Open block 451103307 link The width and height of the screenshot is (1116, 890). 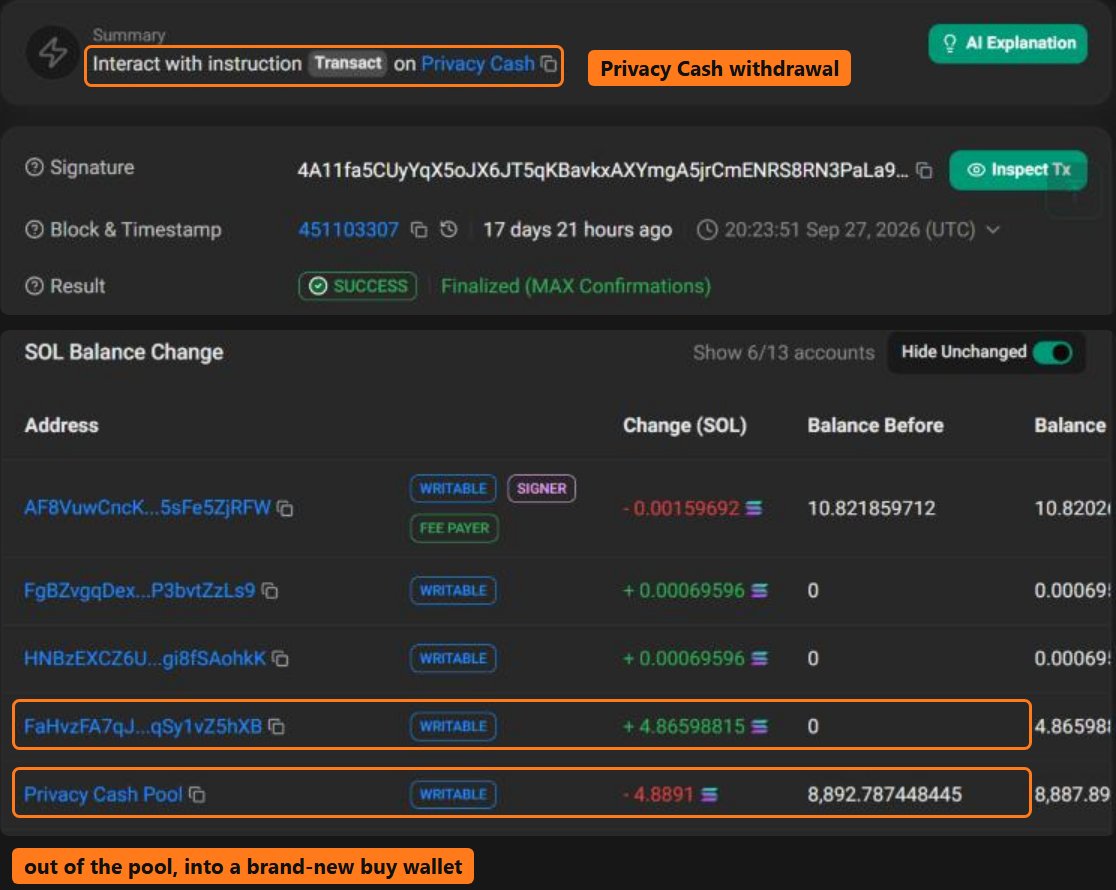[x=348, y=230]
